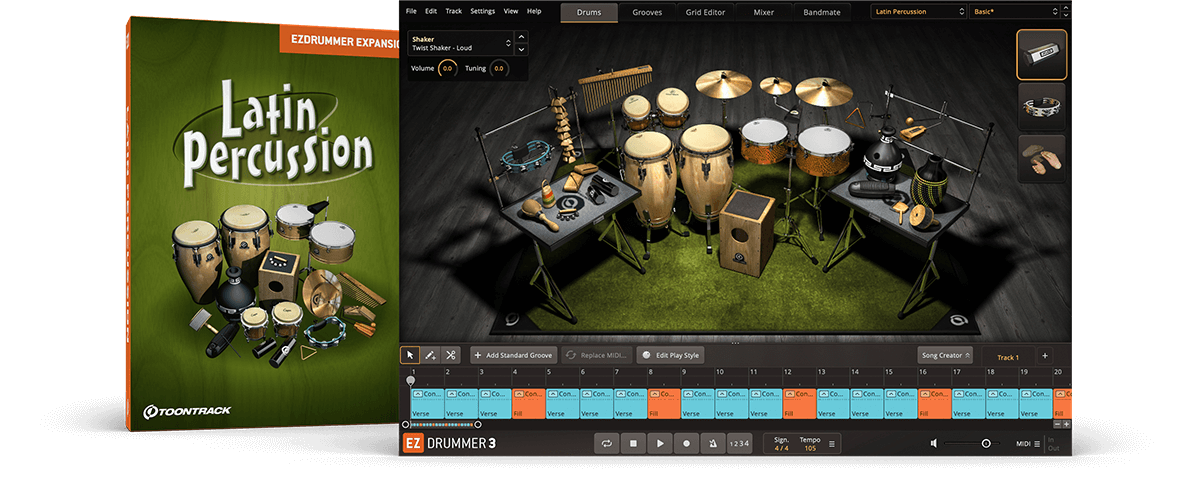Open the Basic preset dropdown

point(1013,12)
